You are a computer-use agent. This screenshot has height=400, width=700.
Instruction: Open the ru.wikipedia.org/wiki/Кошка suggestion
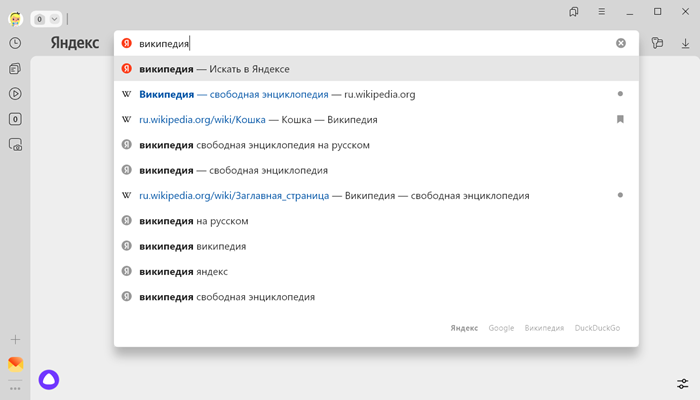tap(376, 120)
